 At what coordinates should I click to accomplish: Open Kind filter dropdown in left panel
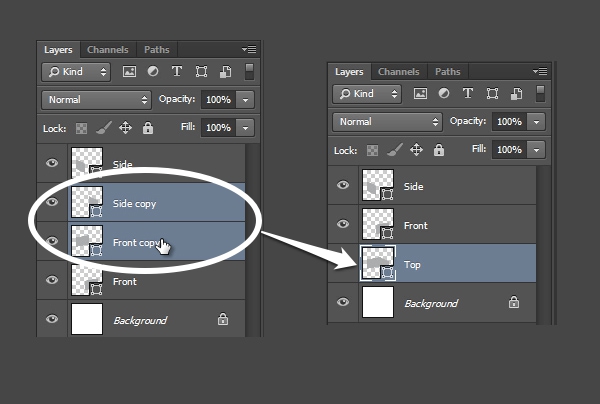(x=76, y=72)
